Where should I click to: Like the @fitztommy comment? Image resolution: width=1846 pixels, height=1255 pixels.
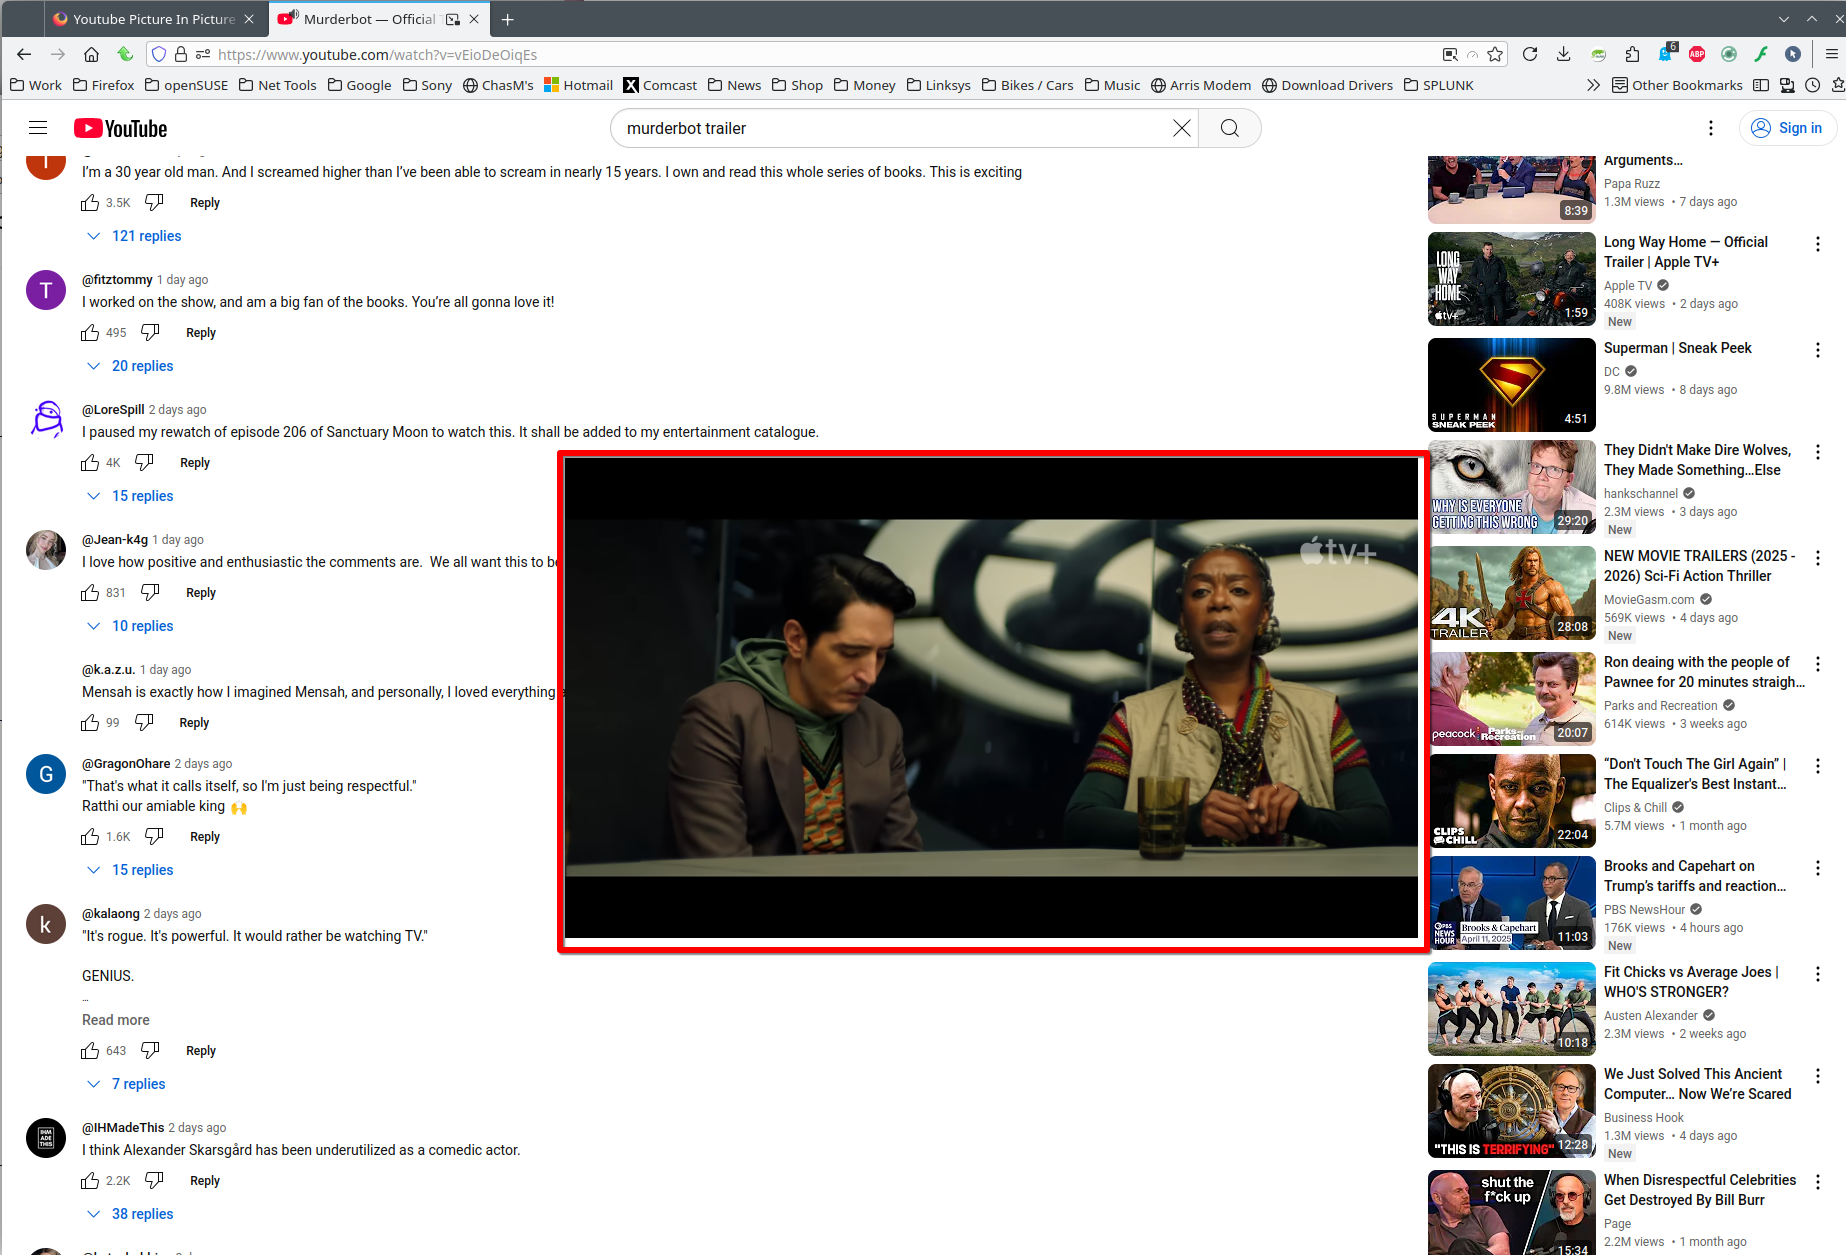pos(90,332)
